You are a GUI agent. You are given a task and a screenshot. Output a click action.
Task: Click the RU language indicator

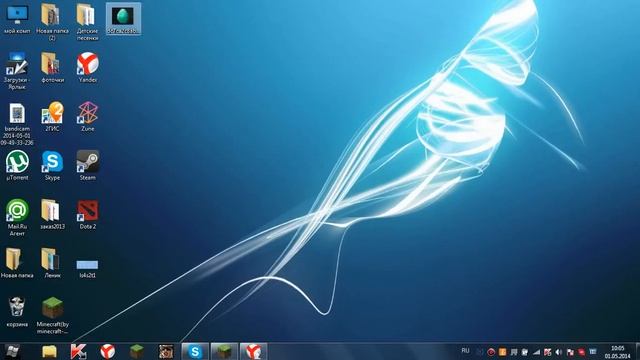coord(465,351)
